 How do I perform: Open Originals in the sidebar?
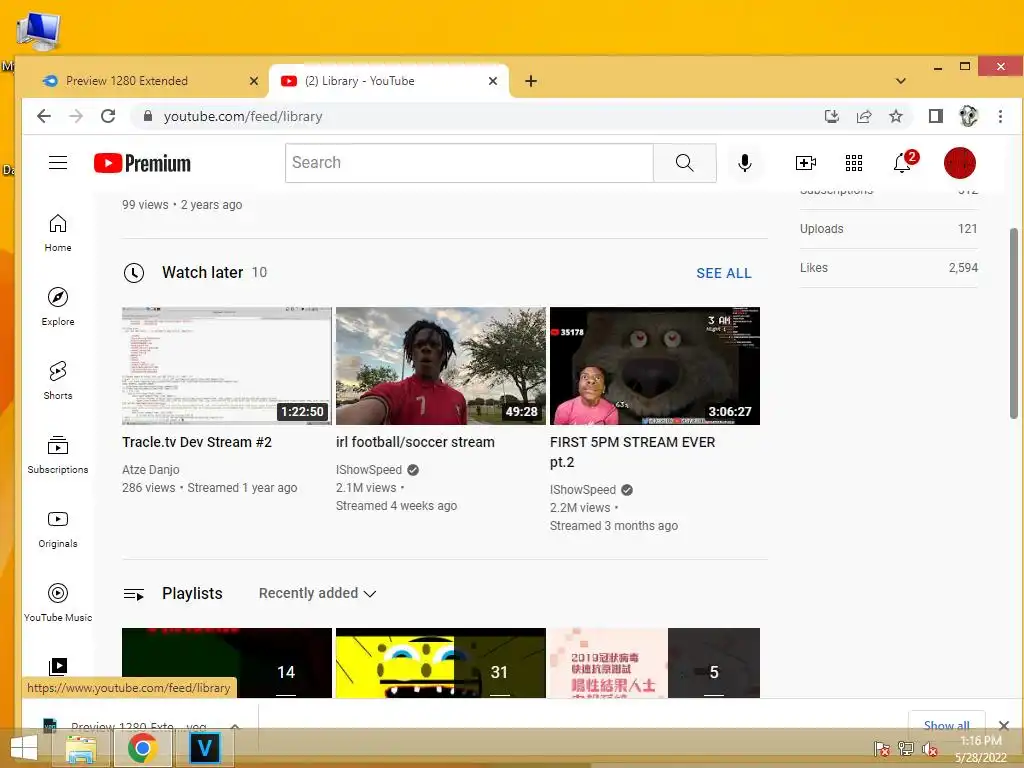click(x=58, y=528)
